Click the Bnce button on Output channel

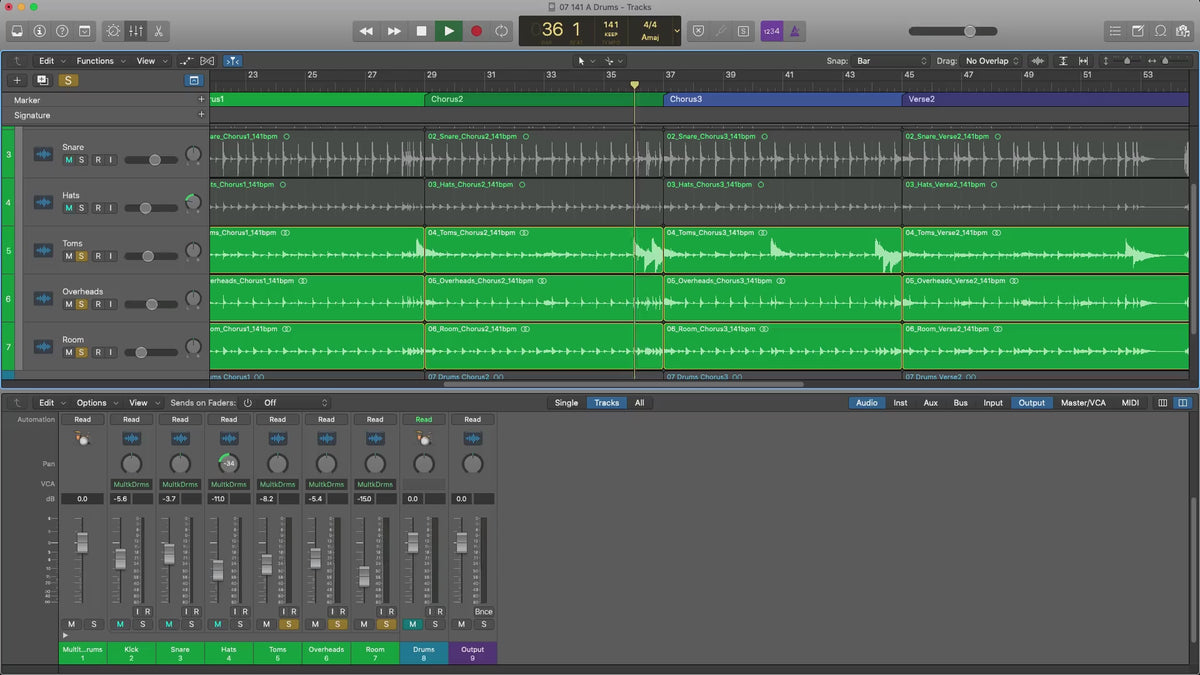483,611
